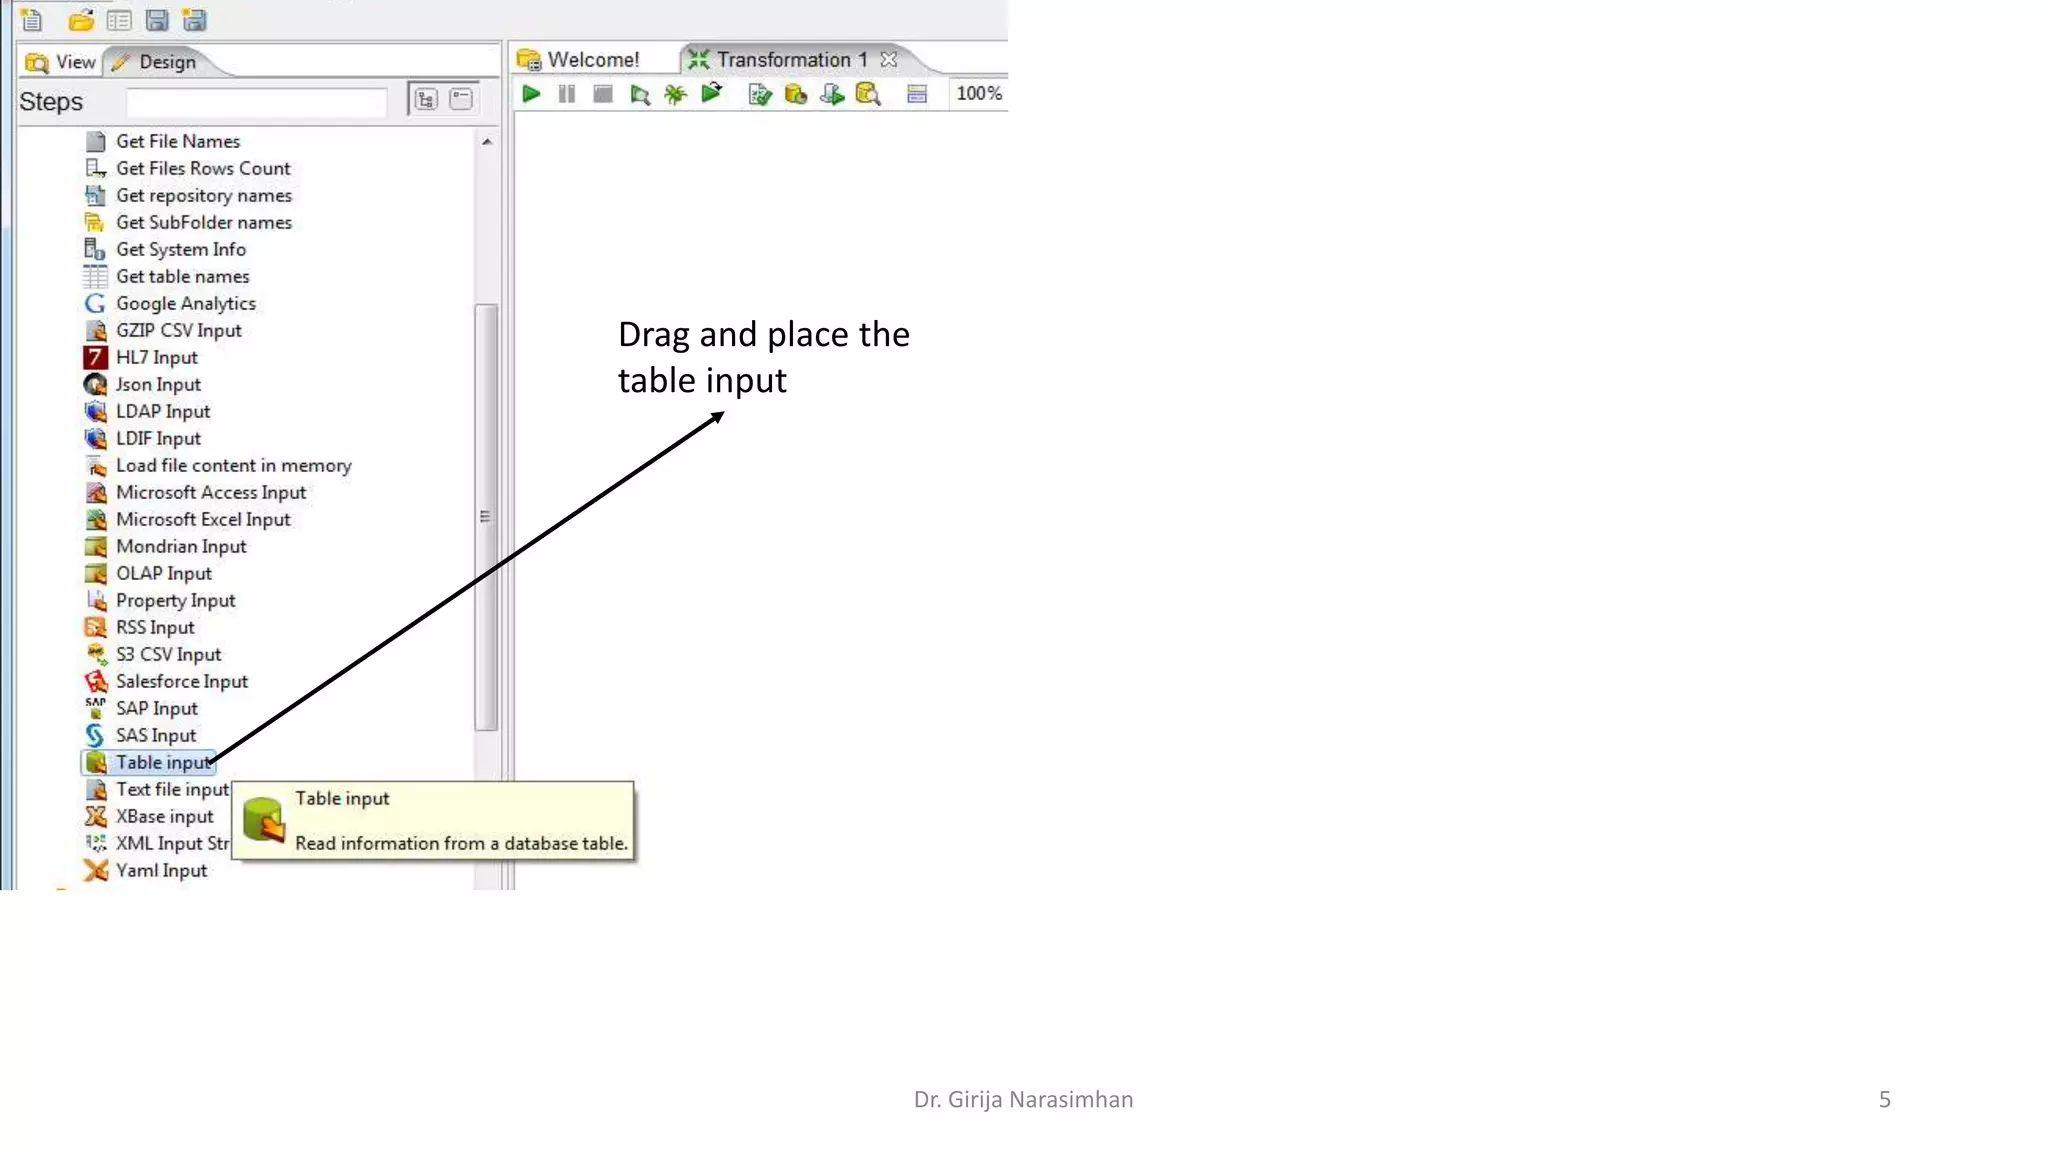2048x1152 pixels.
Task: Click the Impact analysis icon
Action: pos(796,95)
